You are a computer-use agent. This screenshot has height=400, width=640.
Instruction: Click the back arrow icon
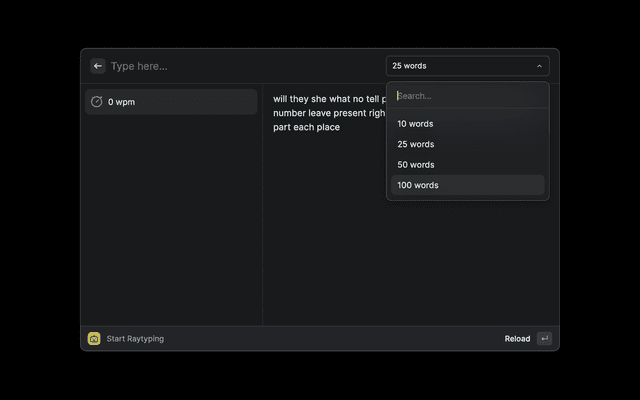[98, 66]
